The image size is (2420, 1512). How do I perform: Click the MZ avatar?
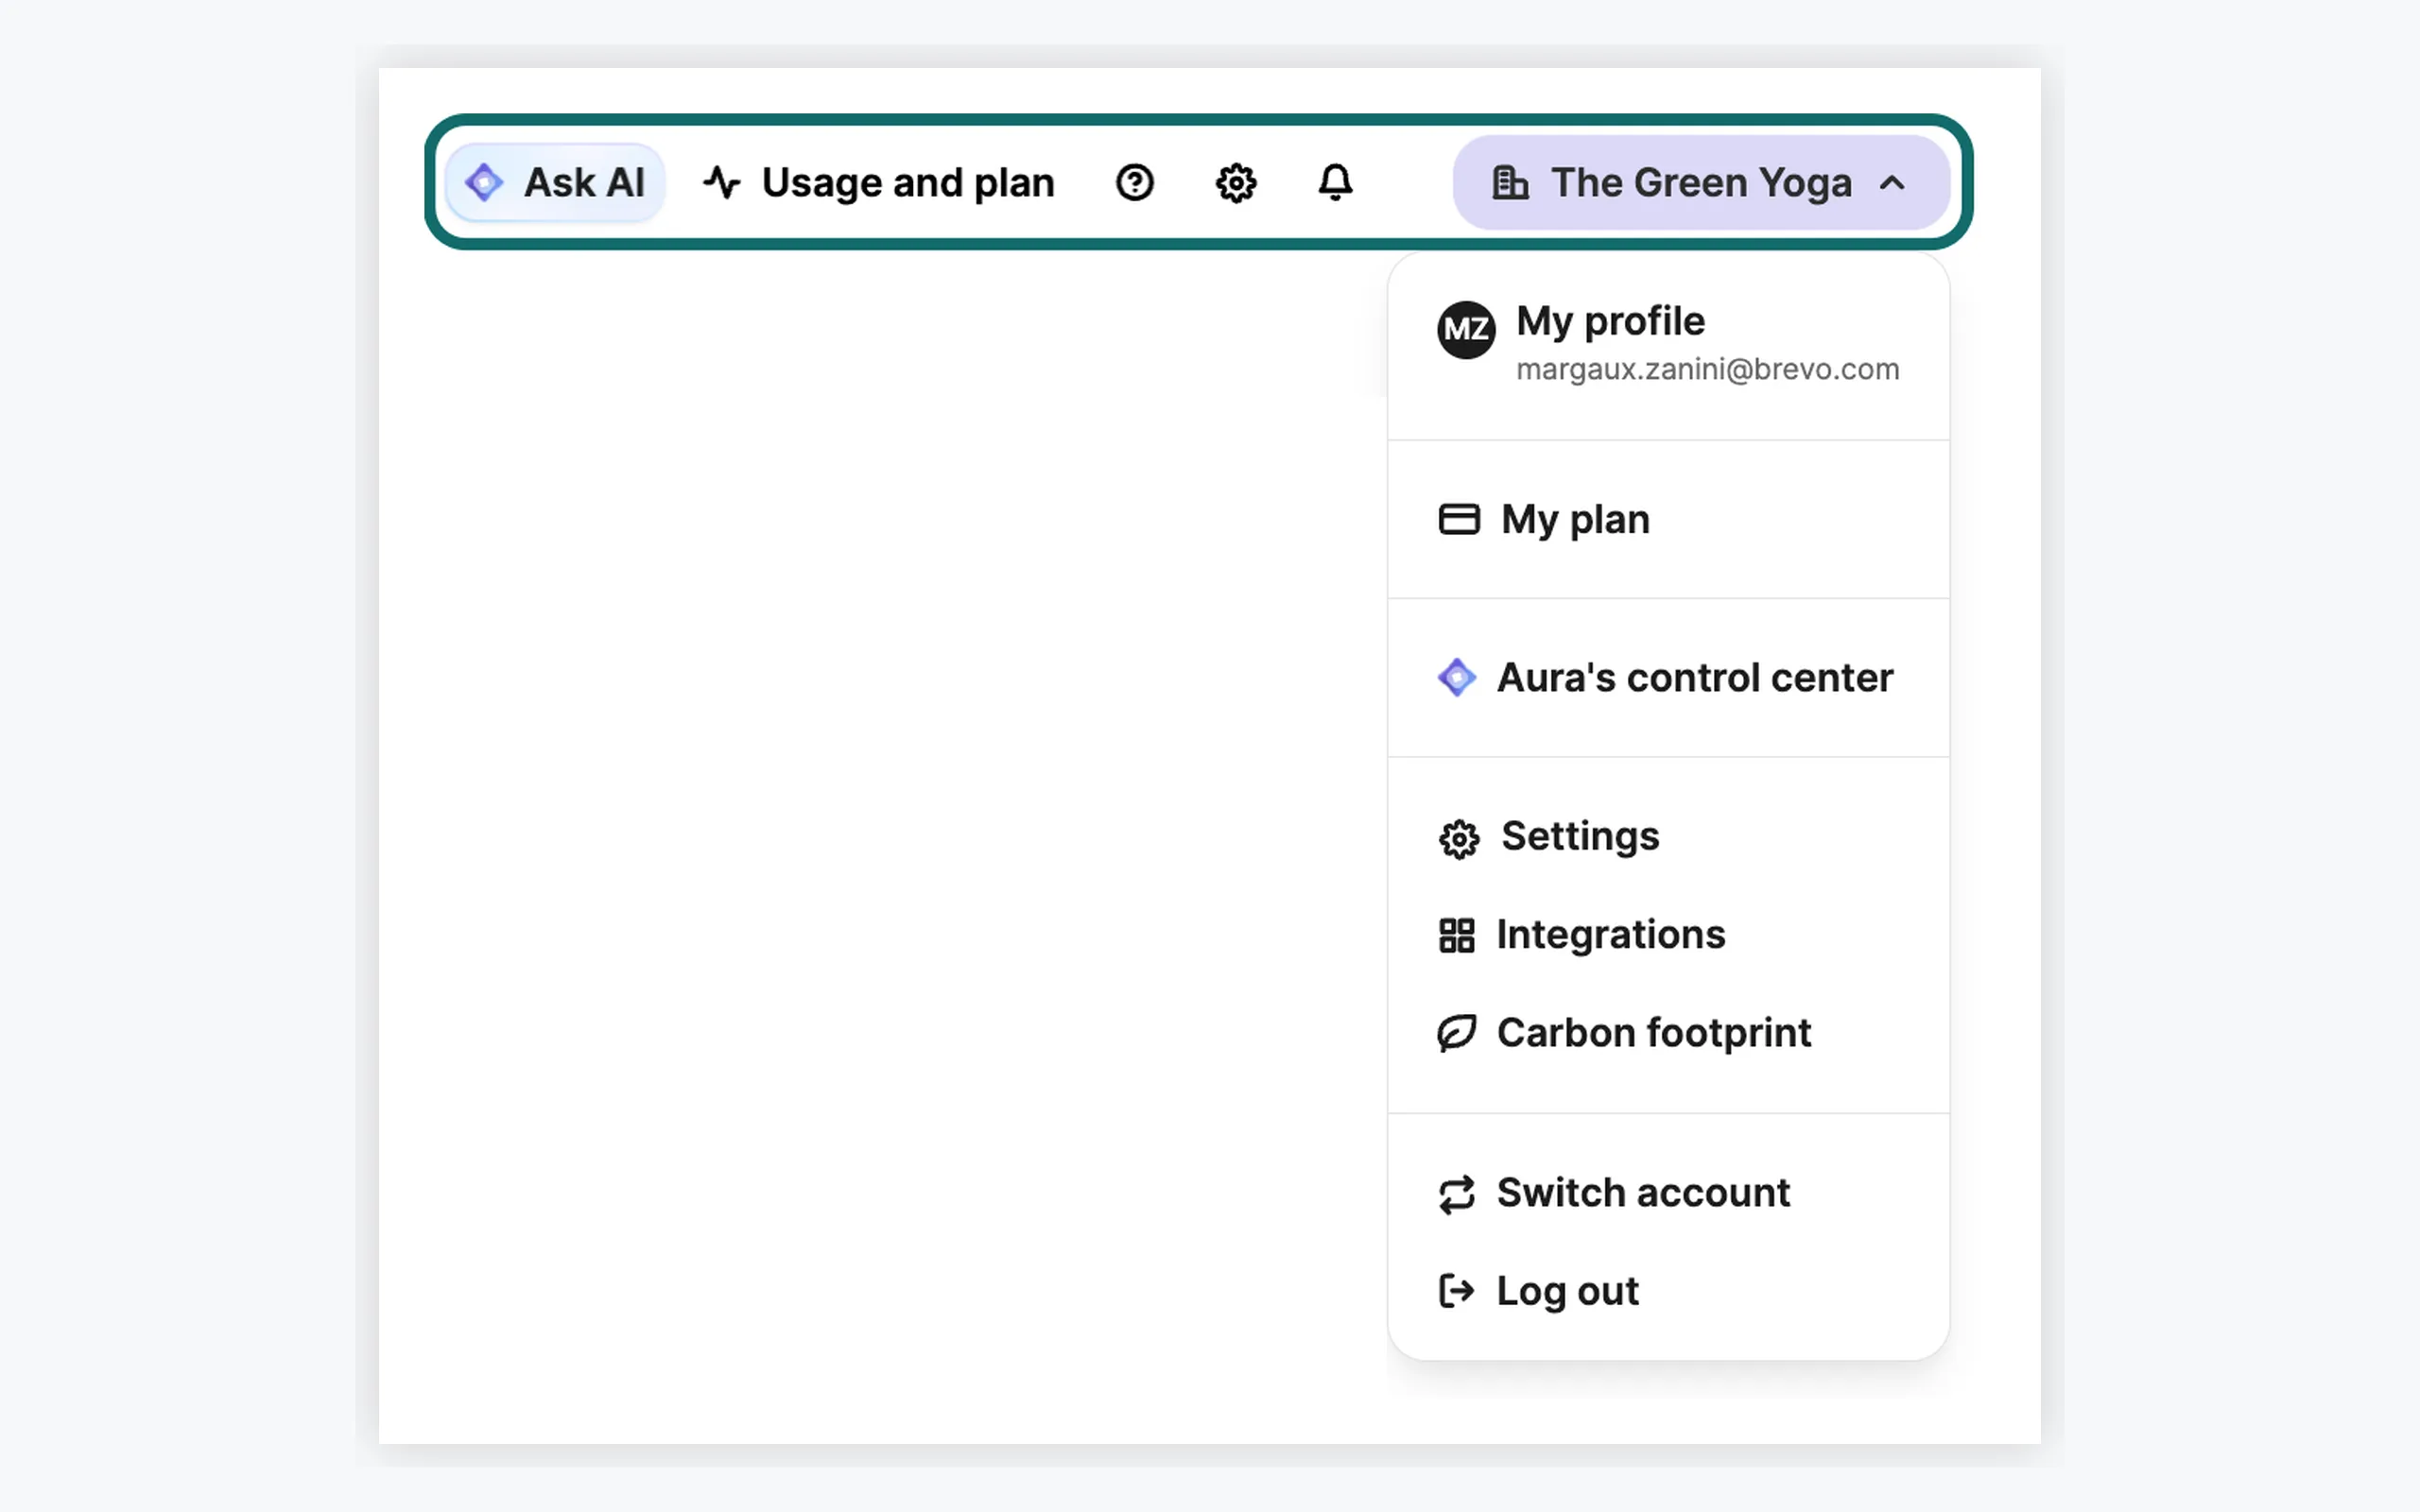click(1466, 329)
